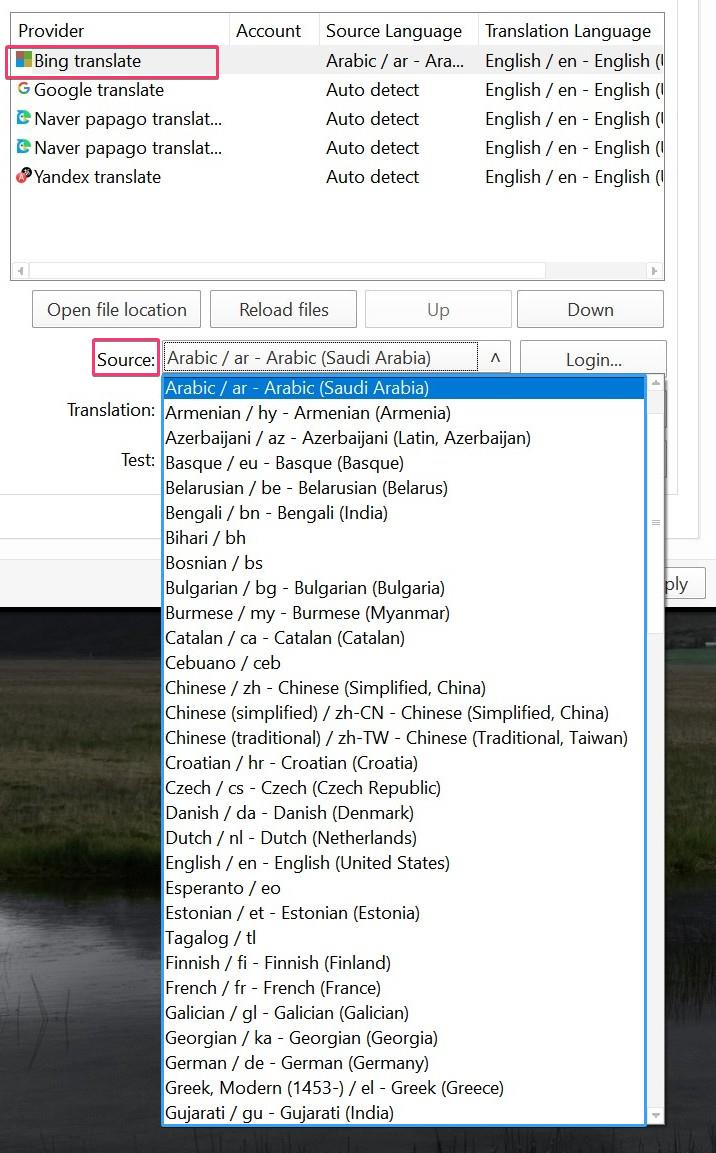Select Bihari / bh option

[404, 538]
